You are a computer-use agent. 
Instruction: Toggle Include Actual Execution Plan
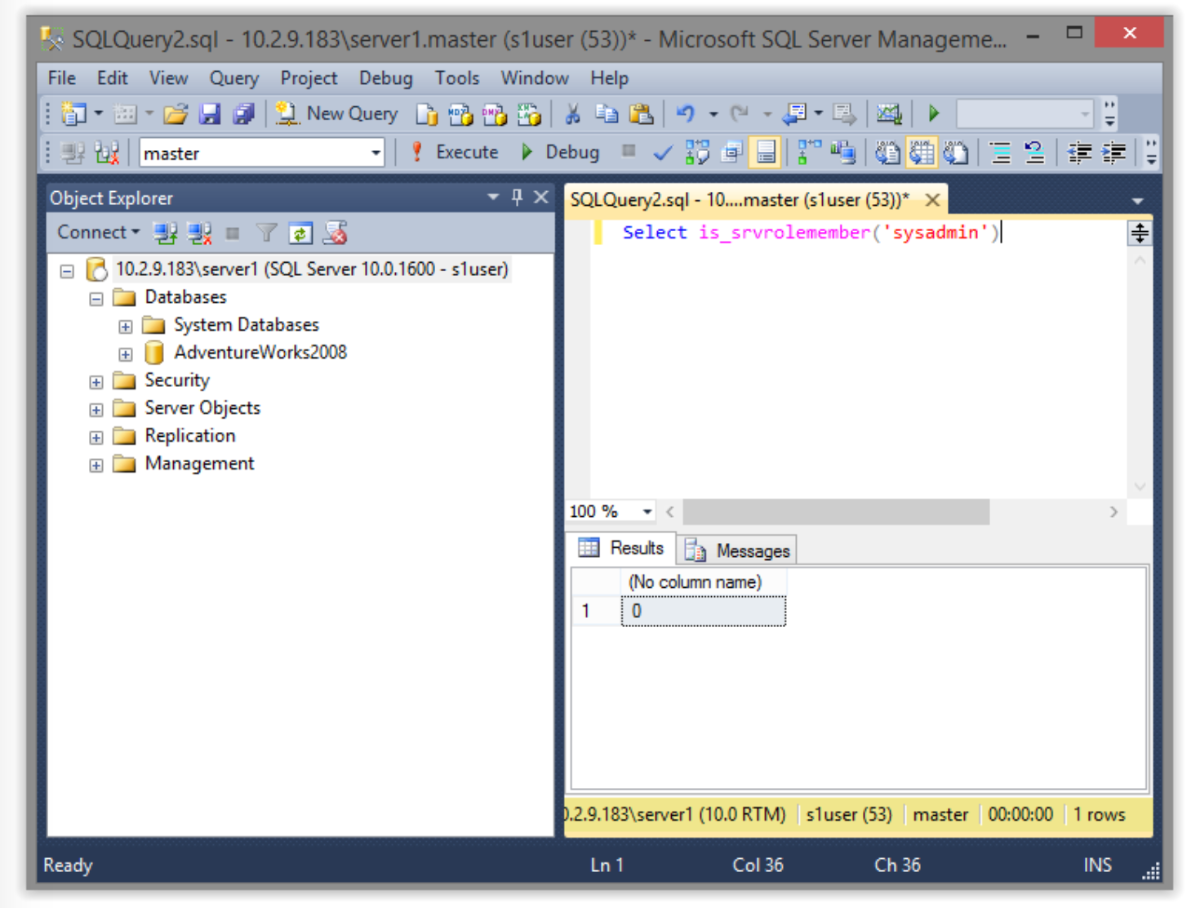(x=809, y=152)
